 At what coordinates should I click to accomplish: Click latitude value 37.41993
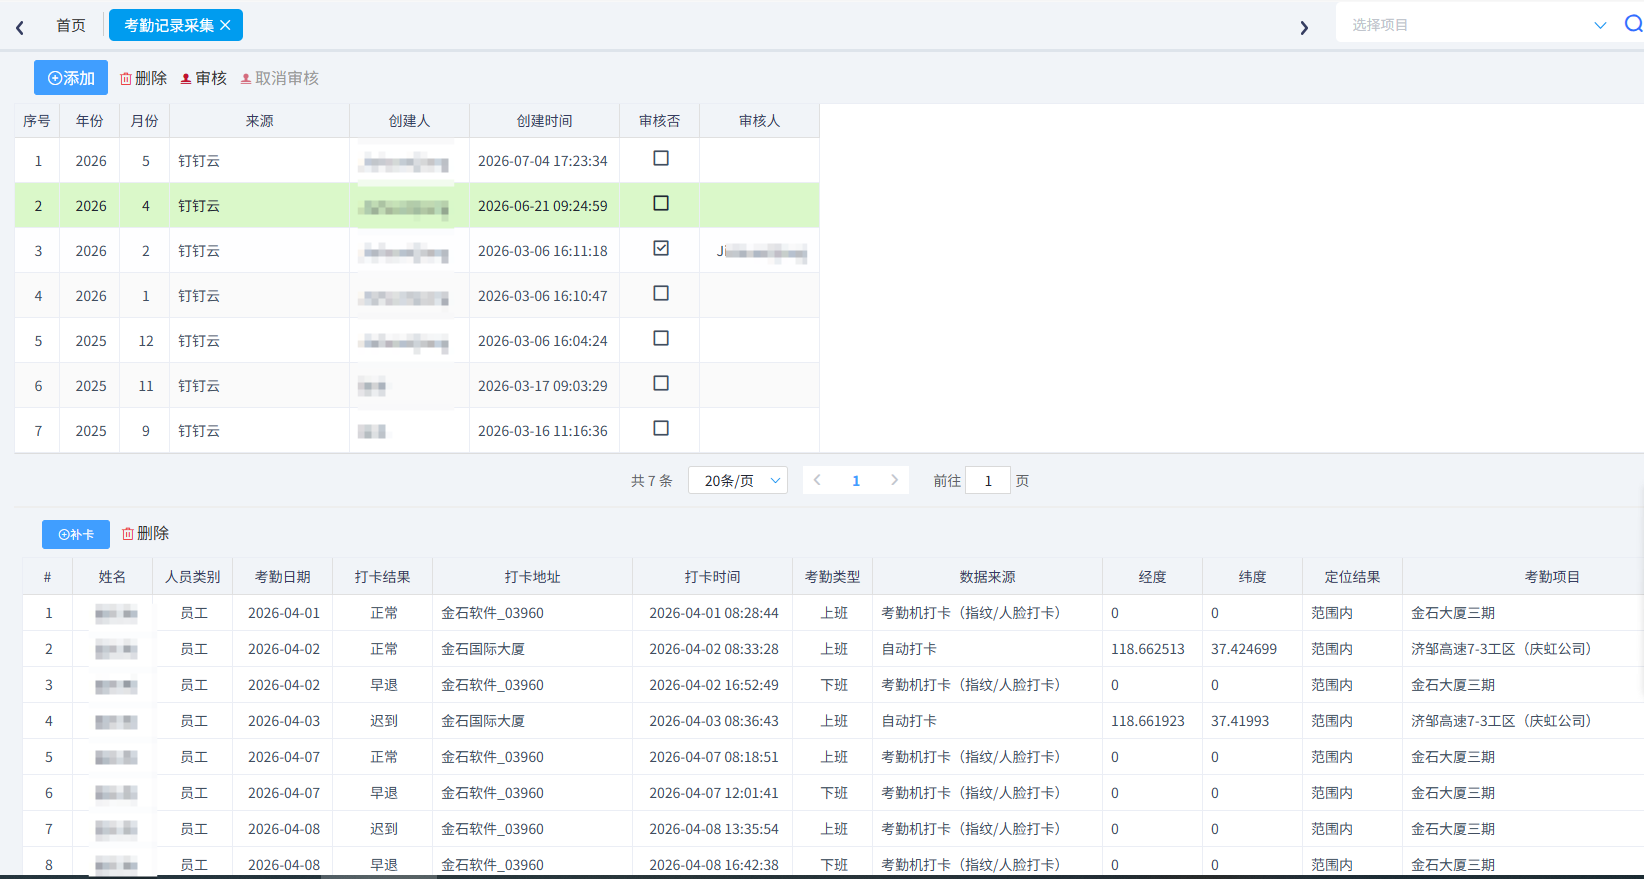pyautogui.click(x=1240, y=721)
